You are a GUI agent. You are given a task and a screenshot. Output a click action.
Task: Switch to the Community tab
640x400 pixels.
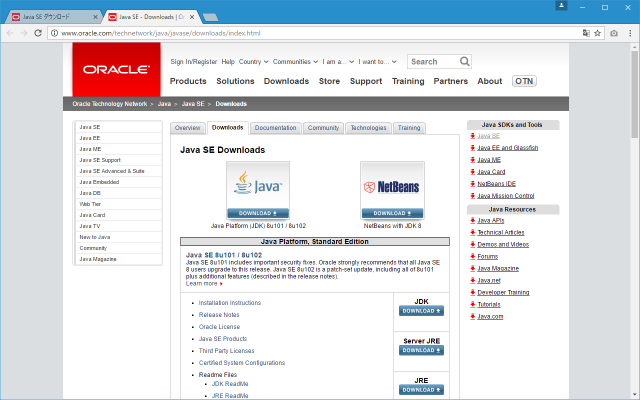tap(323, 128)
